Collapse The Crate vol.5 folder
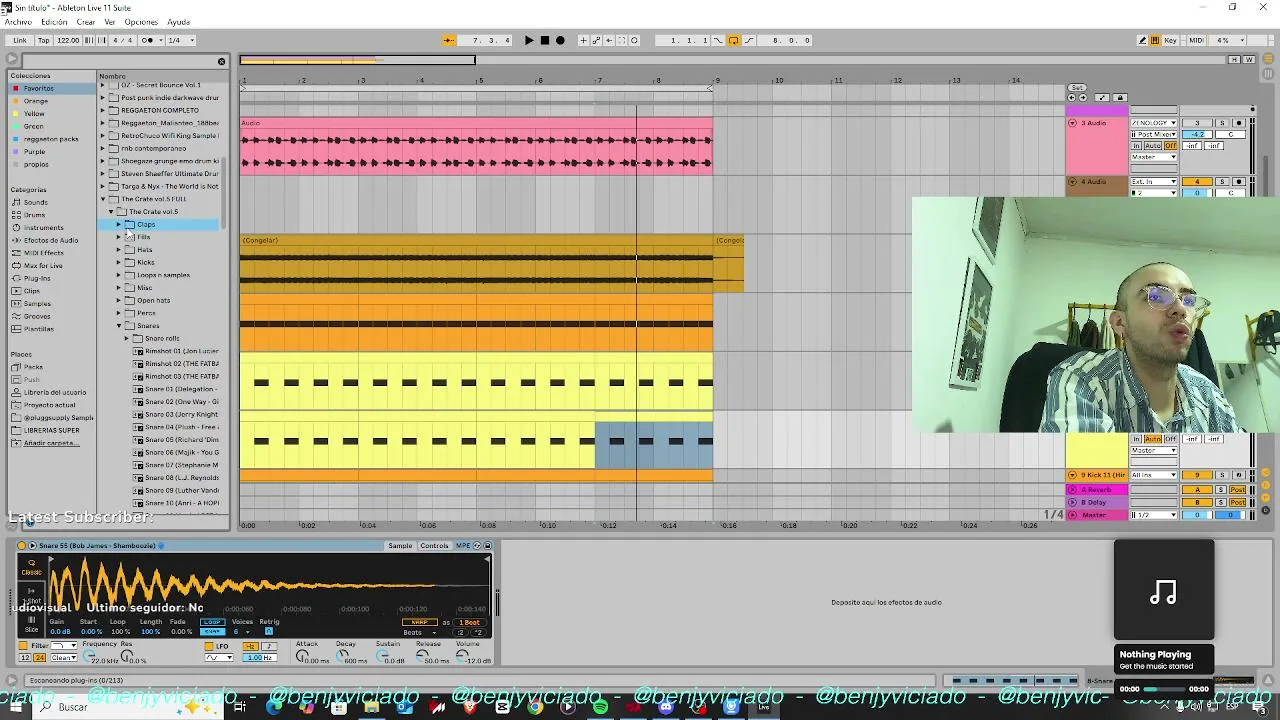Screen dimensions: 1280x720 coord(111,212)
